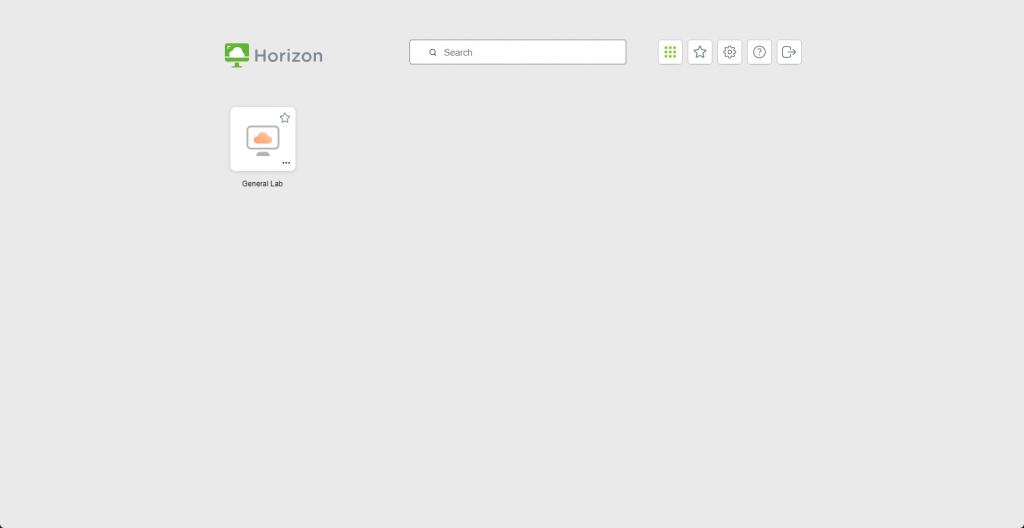The height and width of the screenshot is (528, 1024).
Task: Open General Lab three-dot options menu
Action: tap(286, 163)
